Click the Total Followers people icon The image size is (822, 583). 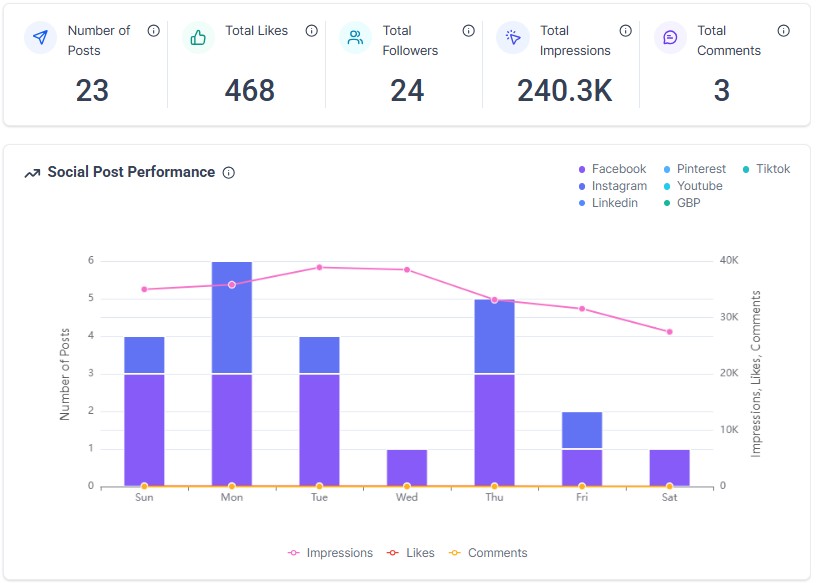355,37
